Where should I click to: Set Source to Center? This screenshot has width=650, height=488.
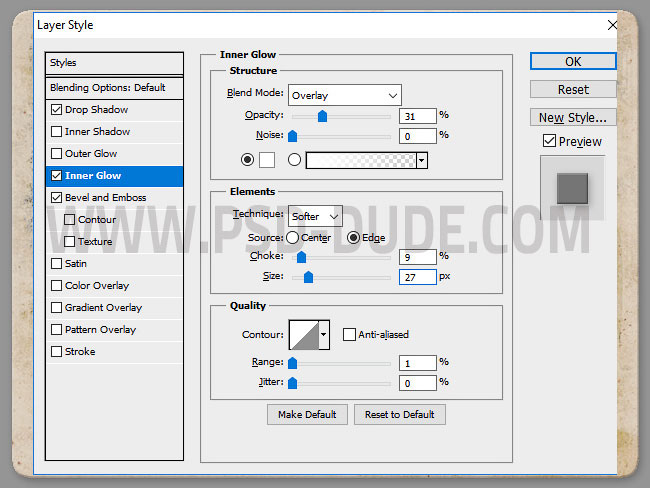click(292, 238)
